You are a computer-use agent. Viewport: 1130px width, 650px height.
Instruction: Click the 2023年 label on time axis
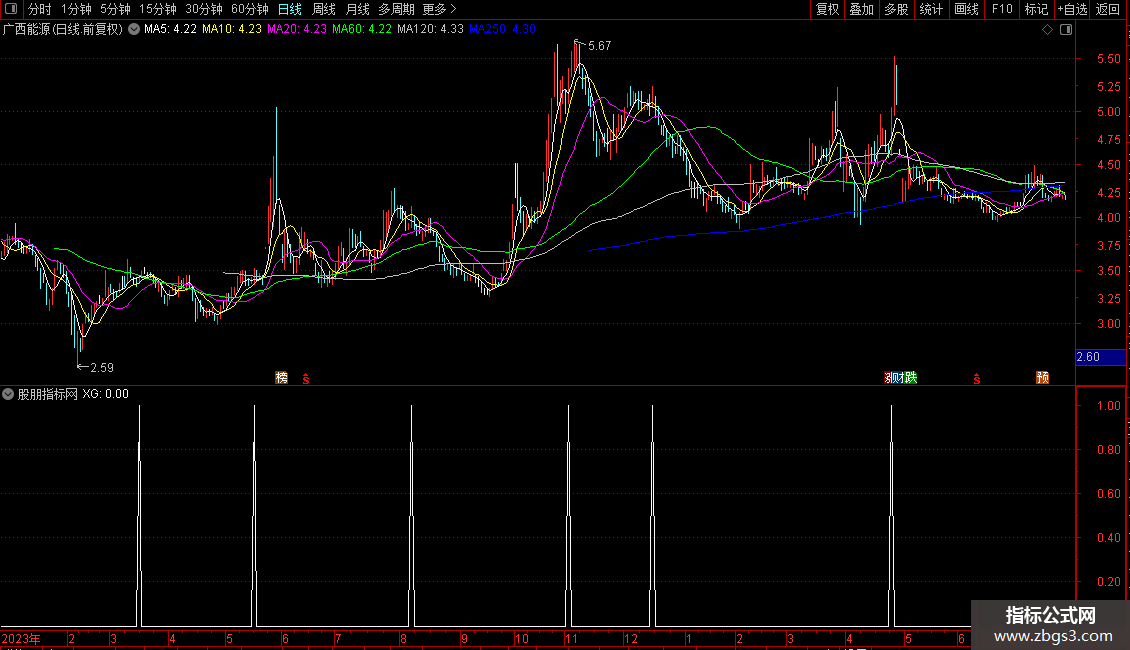(x=21, y=639)
